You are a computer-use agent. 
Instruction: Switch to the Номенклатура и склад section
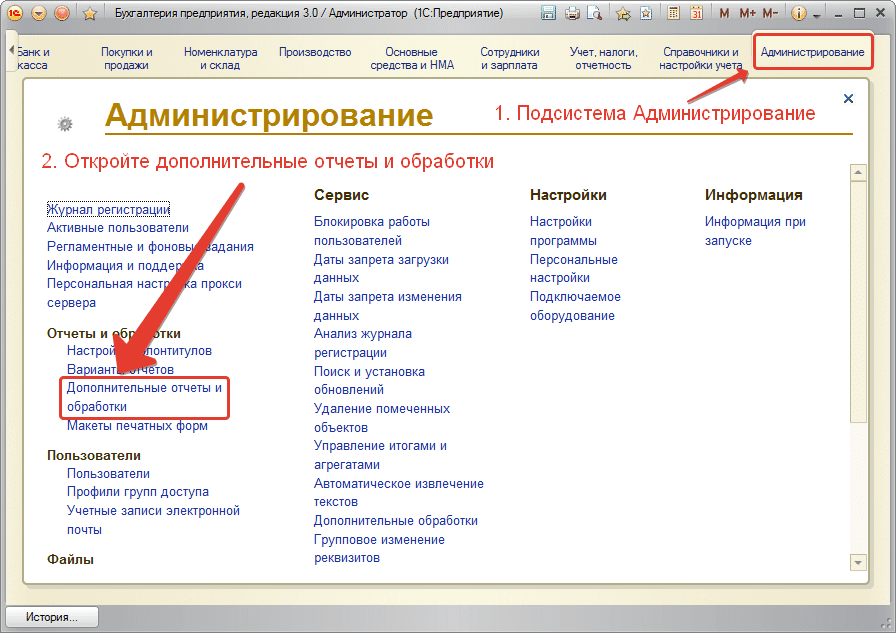point(221,58)
